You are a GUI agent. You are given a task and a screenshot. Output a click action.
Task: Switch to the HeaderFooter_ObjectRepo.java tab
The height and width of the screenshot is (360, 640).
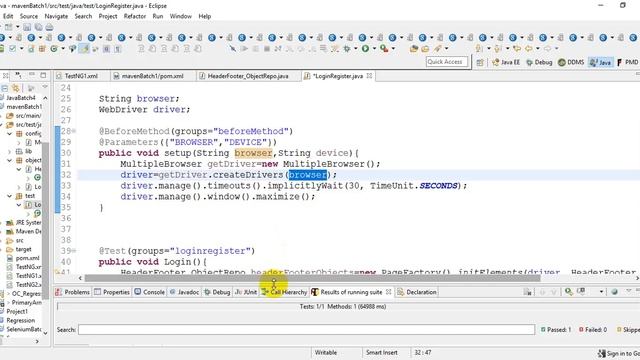247,76
